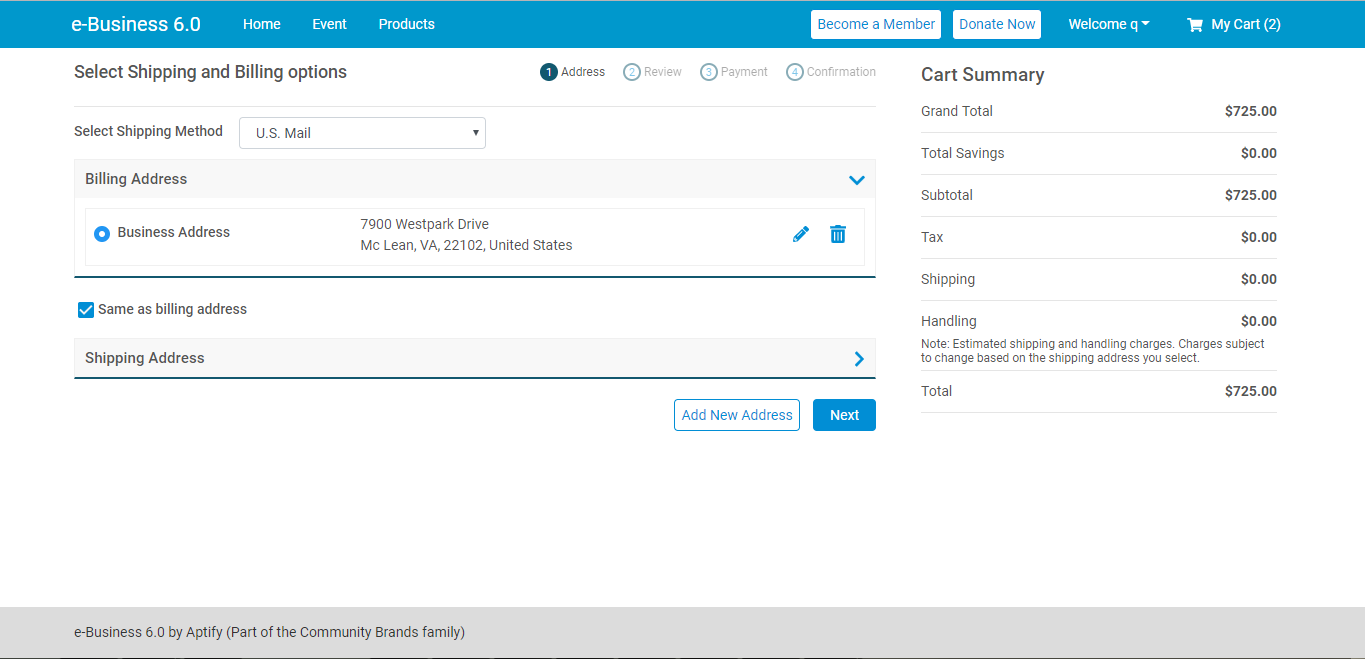Image resolution: width=1365 pixels, height=659 pixels.
Task: Click Mc Lean, VA, 22102 address line
Action: (x=467, y=245)
